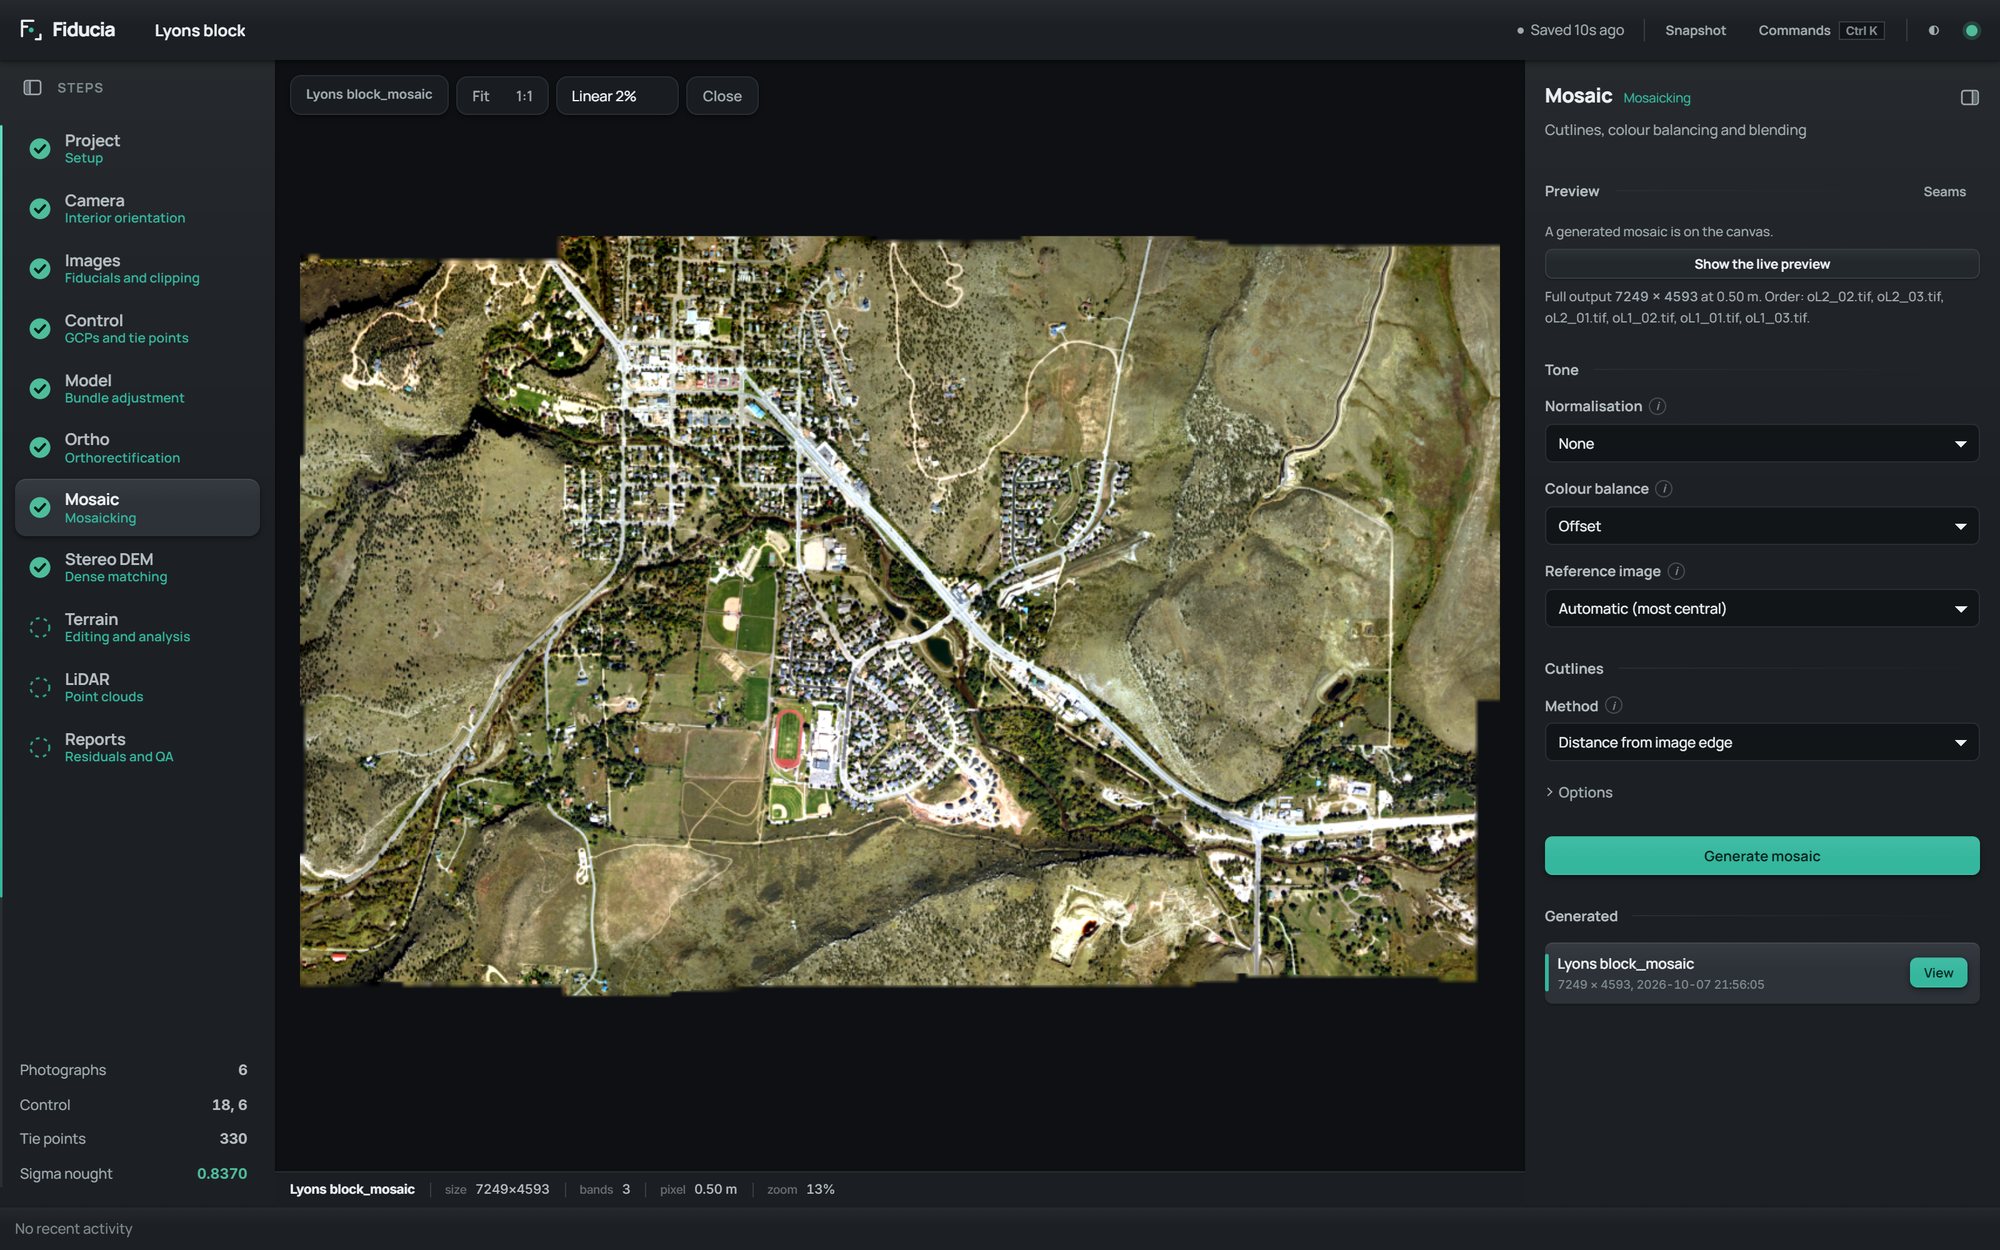This screenshot has height=1250, width=2000.
Task: Click the Fit zoom button
Action: [481, 96]
